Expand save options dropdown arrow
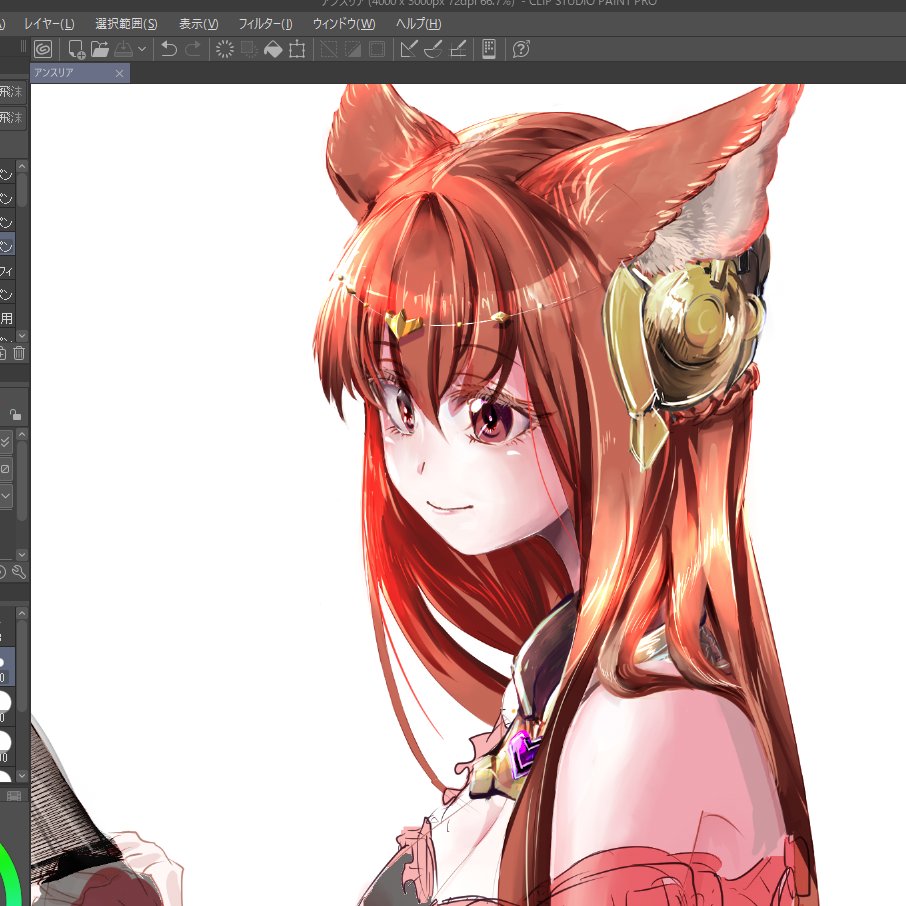This screenshot has height=906, width=906. [x=142, y=49]
